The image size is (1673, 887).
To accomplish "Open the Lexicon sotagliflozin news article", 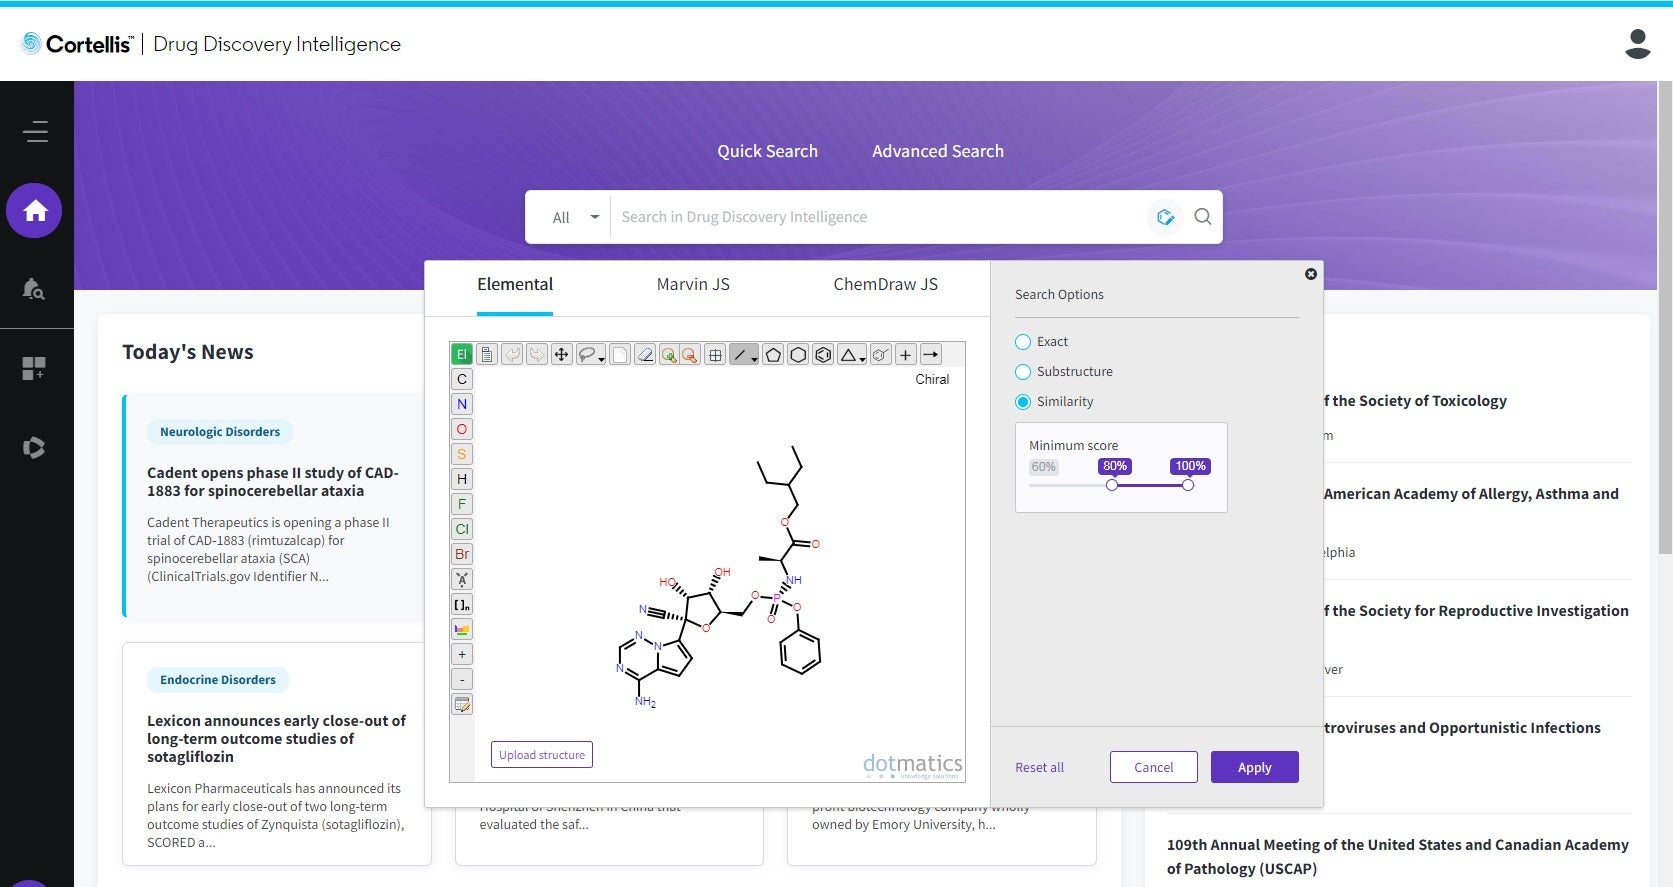I will 276,739.
